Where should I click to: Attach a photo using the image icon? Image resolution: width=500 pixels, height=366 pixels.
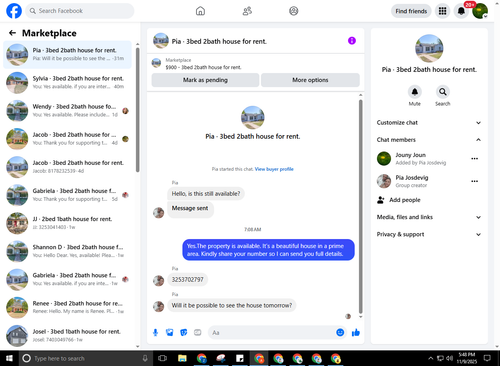[x=170, y=332]
